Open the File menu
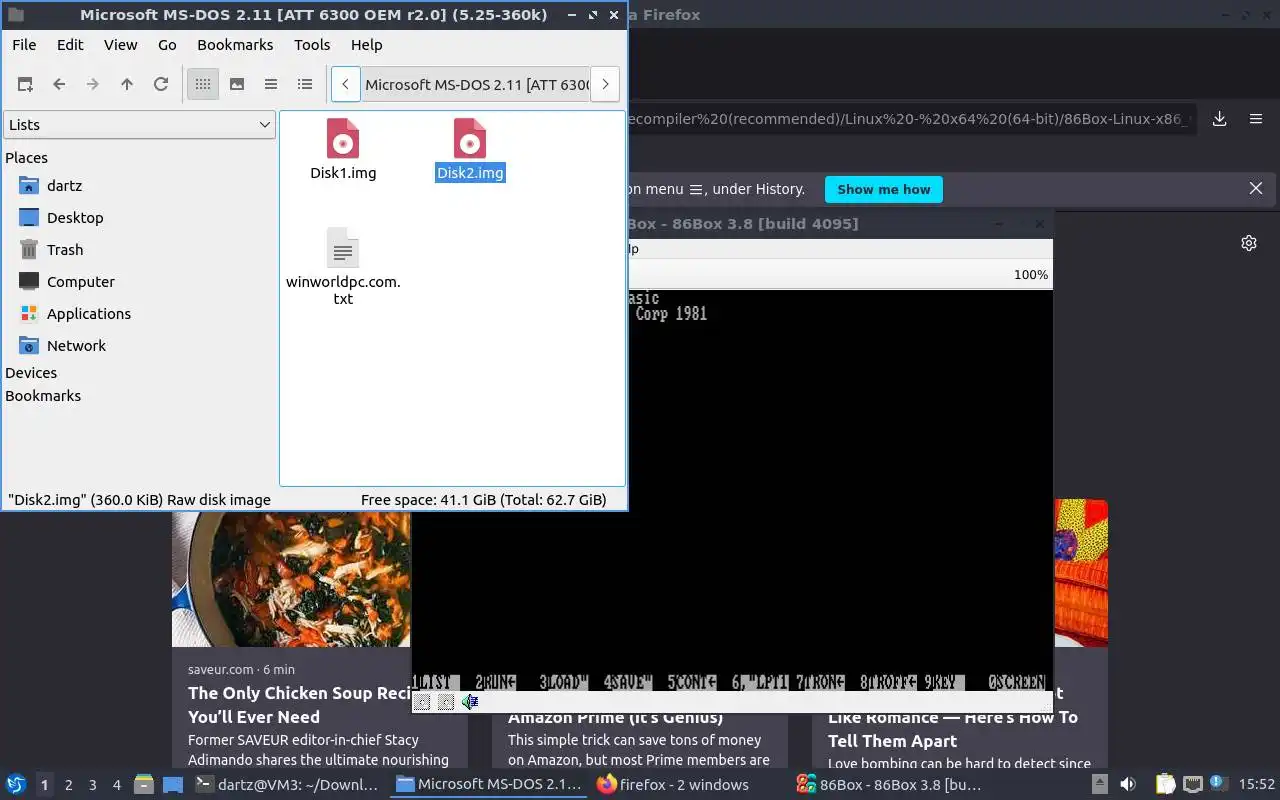The image size is (1280, 800). tap(24, 45)
